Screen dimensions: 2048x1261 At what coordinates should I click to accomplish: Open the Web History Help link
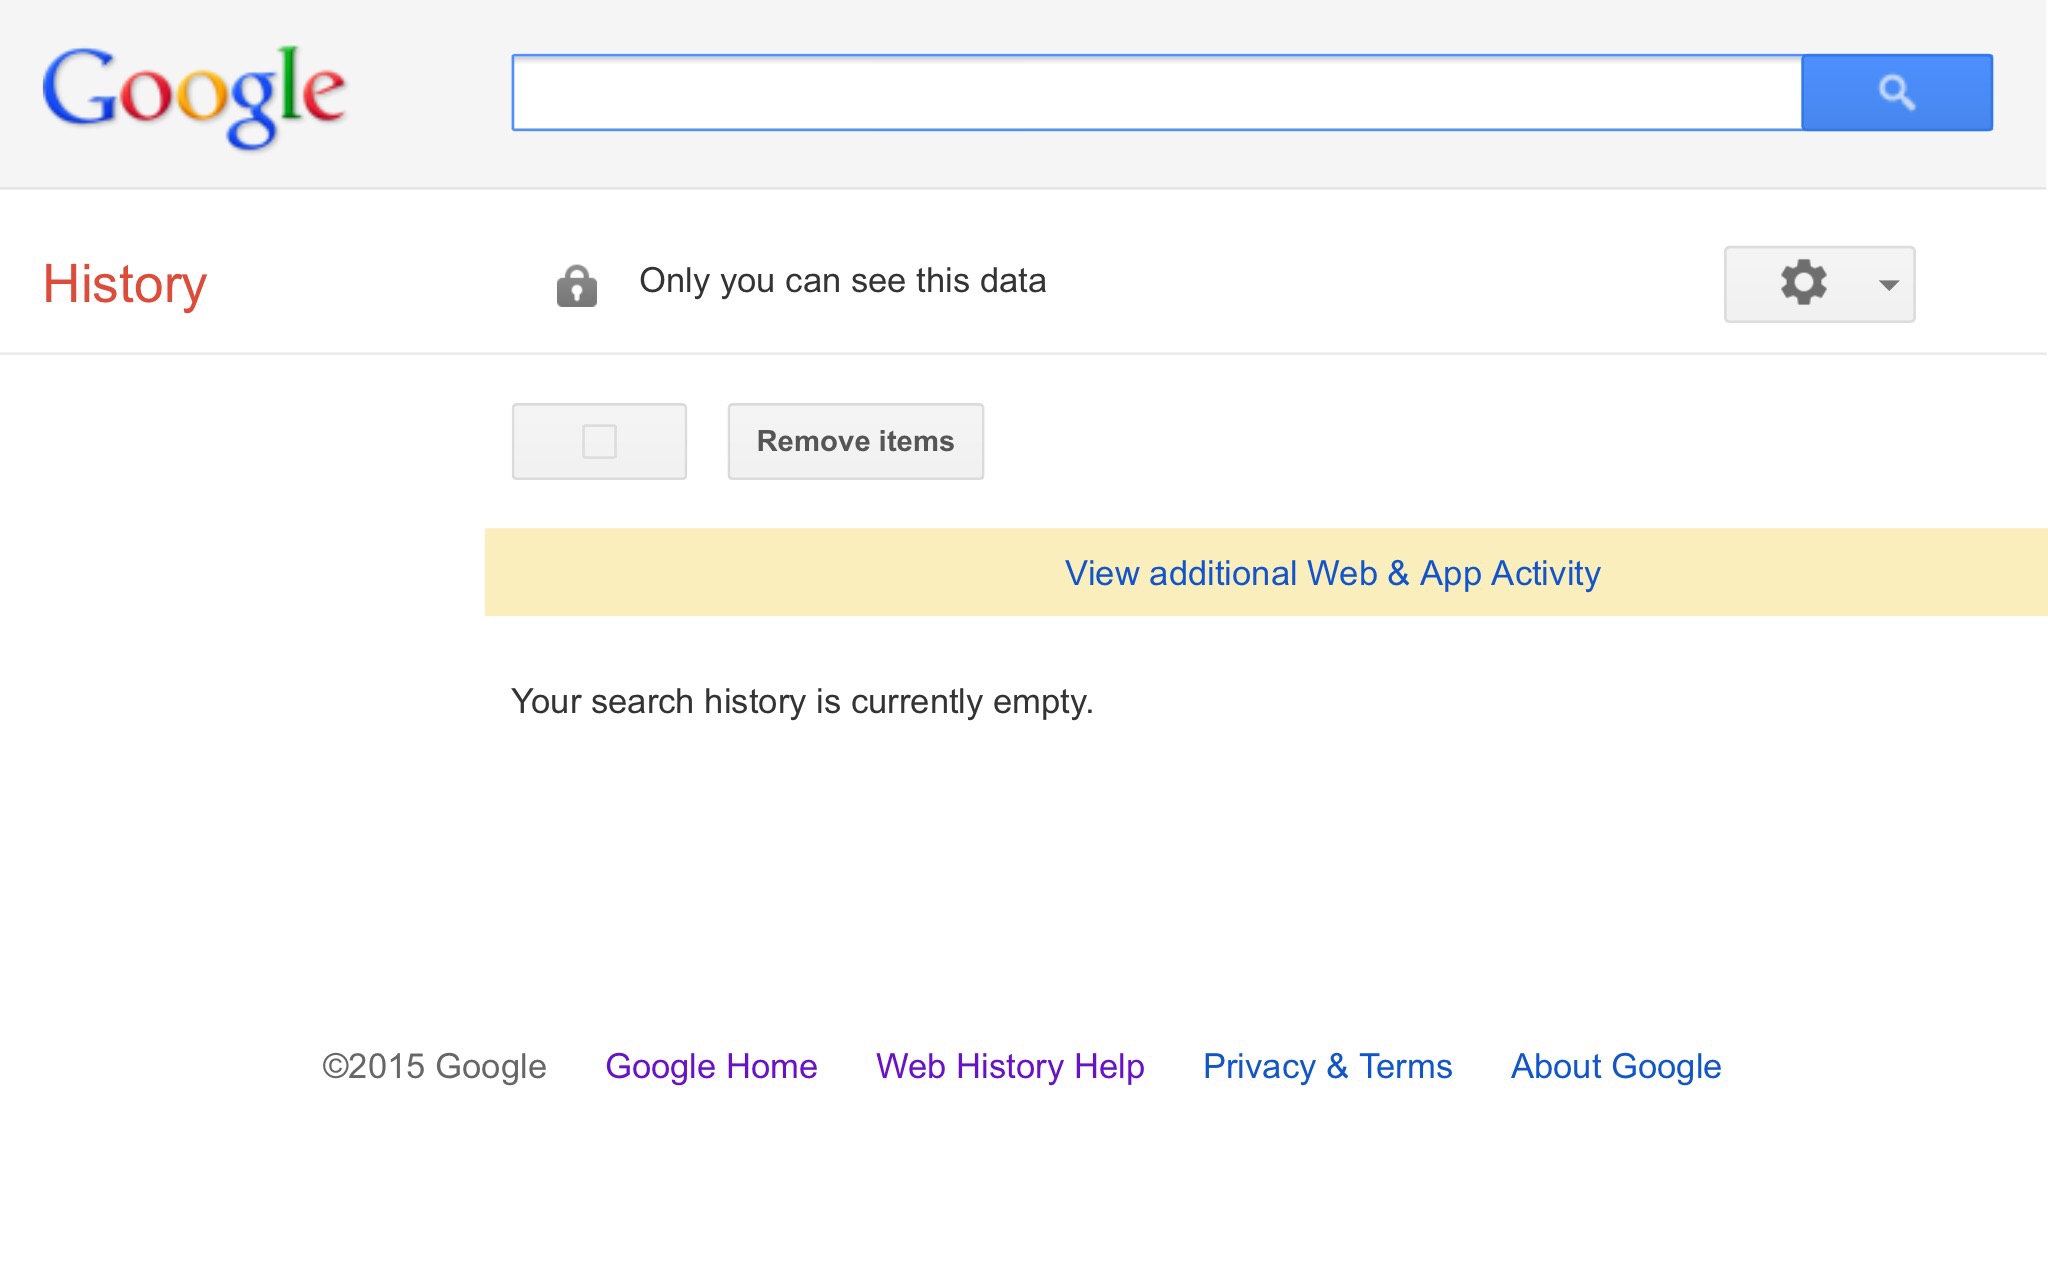(1010, 1066)
